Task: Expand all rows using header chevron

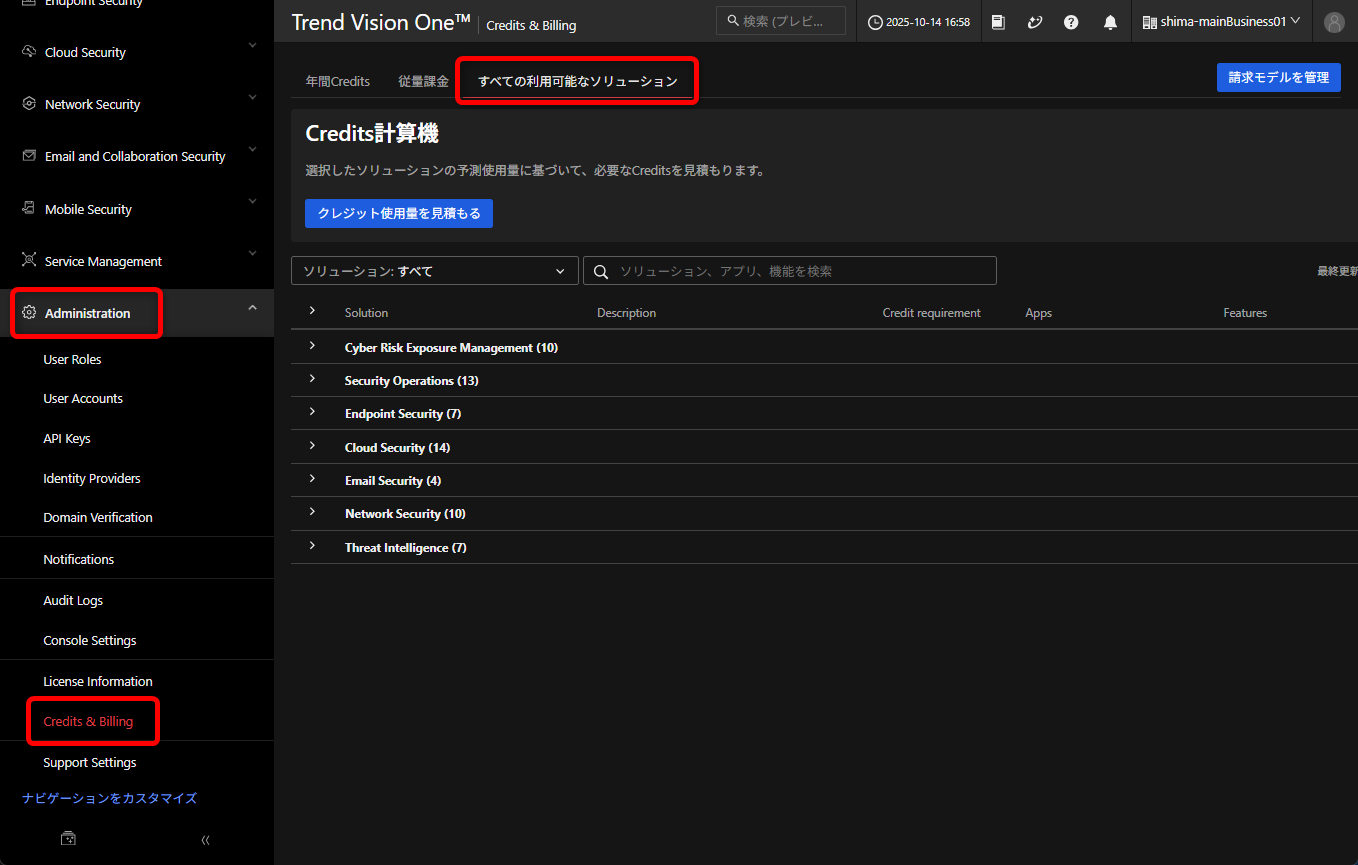Action: (312, 312)
